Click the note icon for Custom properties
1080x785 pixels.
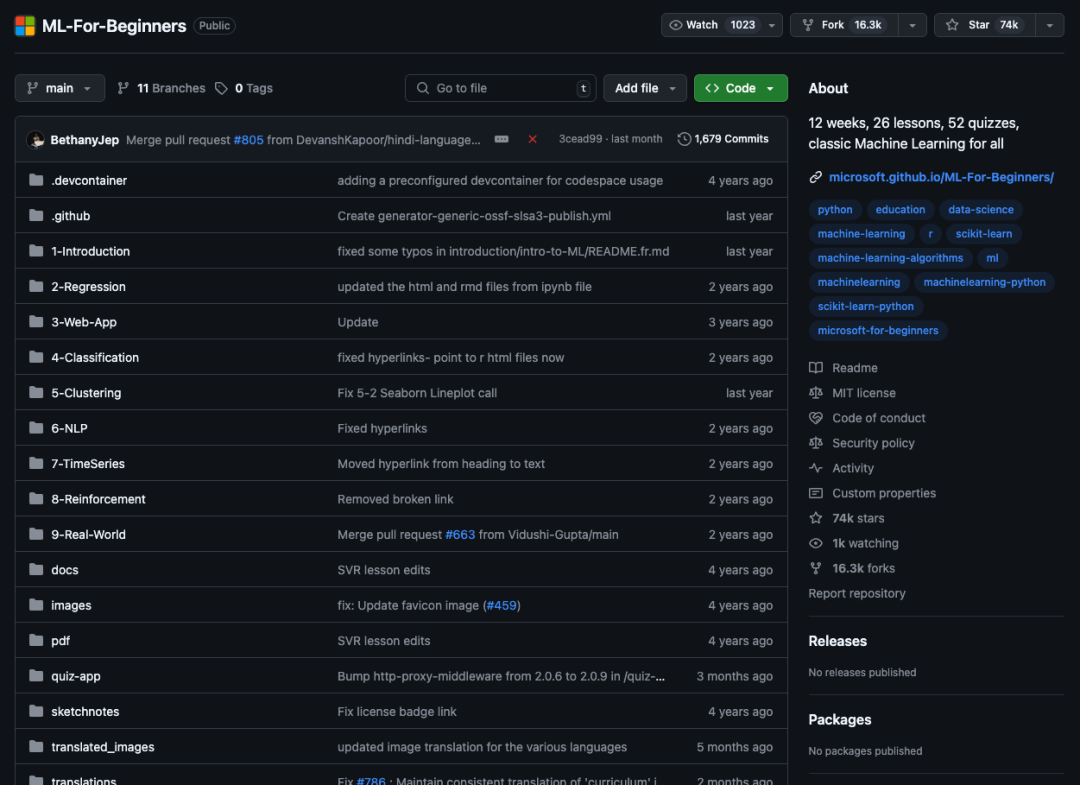point(816,493)
